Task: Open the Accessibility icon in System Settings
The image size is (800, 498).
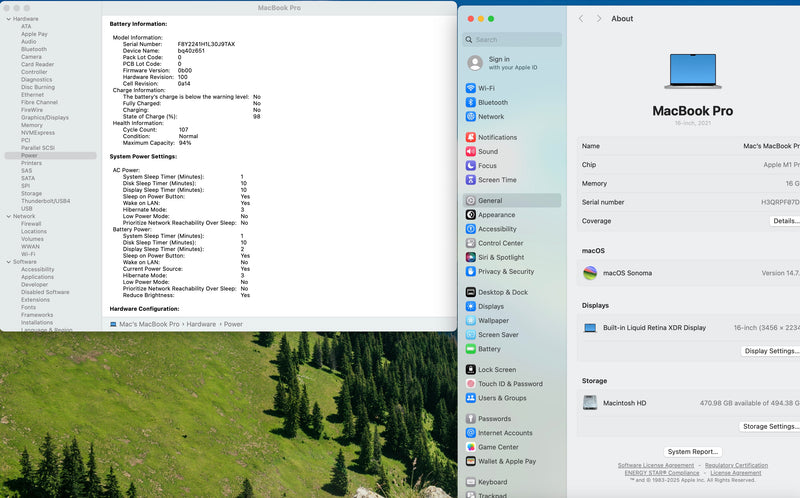Action: tap(470, 229)
